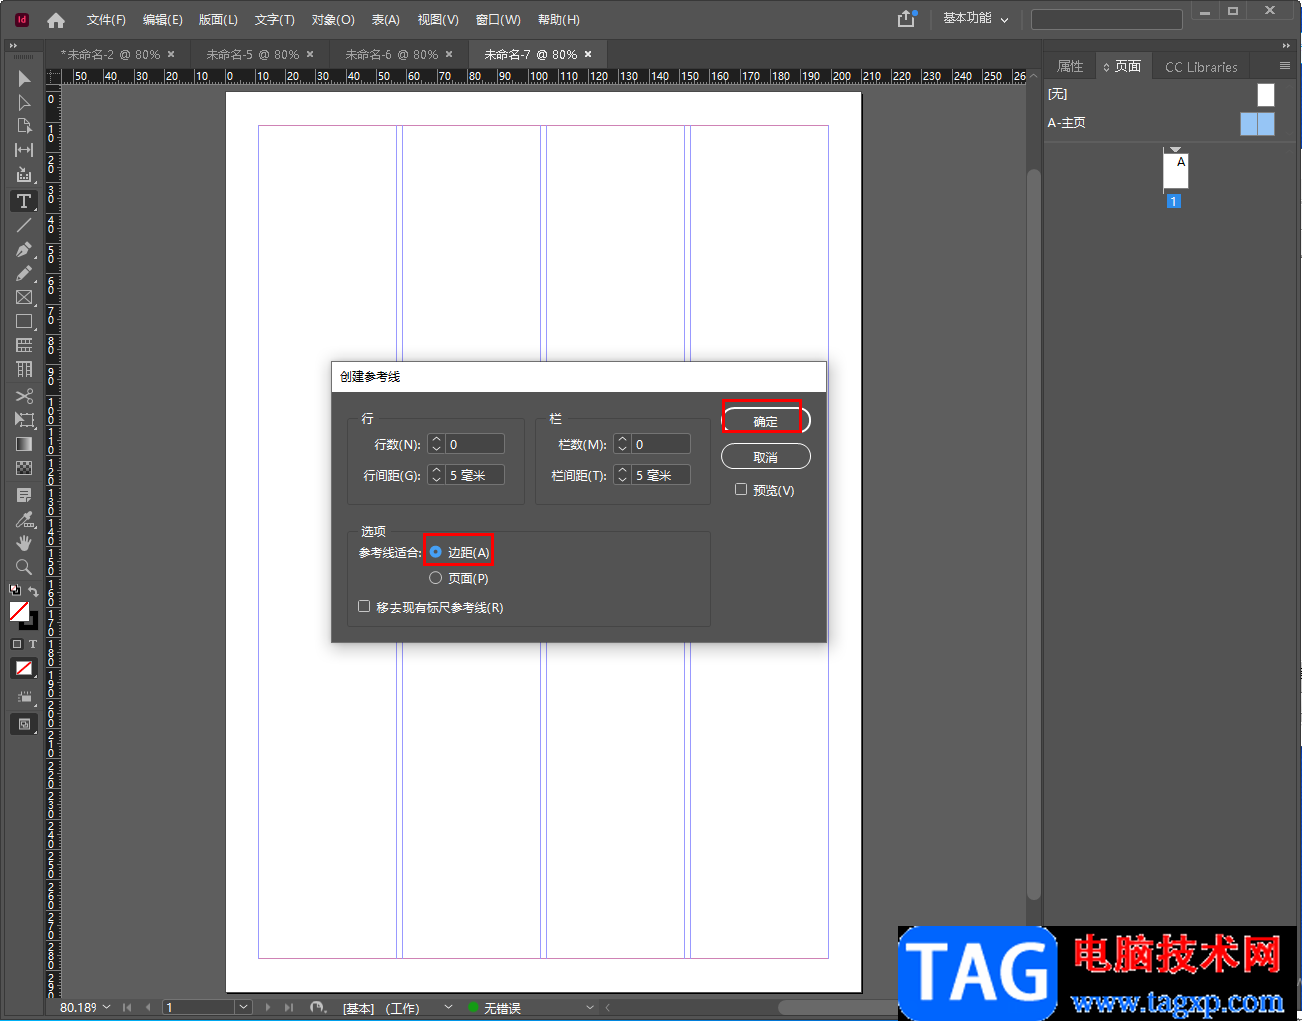Go to previous page arrow
Image resolution: width=1302 pixels, height=1021 pixels.
(148, 1007)
